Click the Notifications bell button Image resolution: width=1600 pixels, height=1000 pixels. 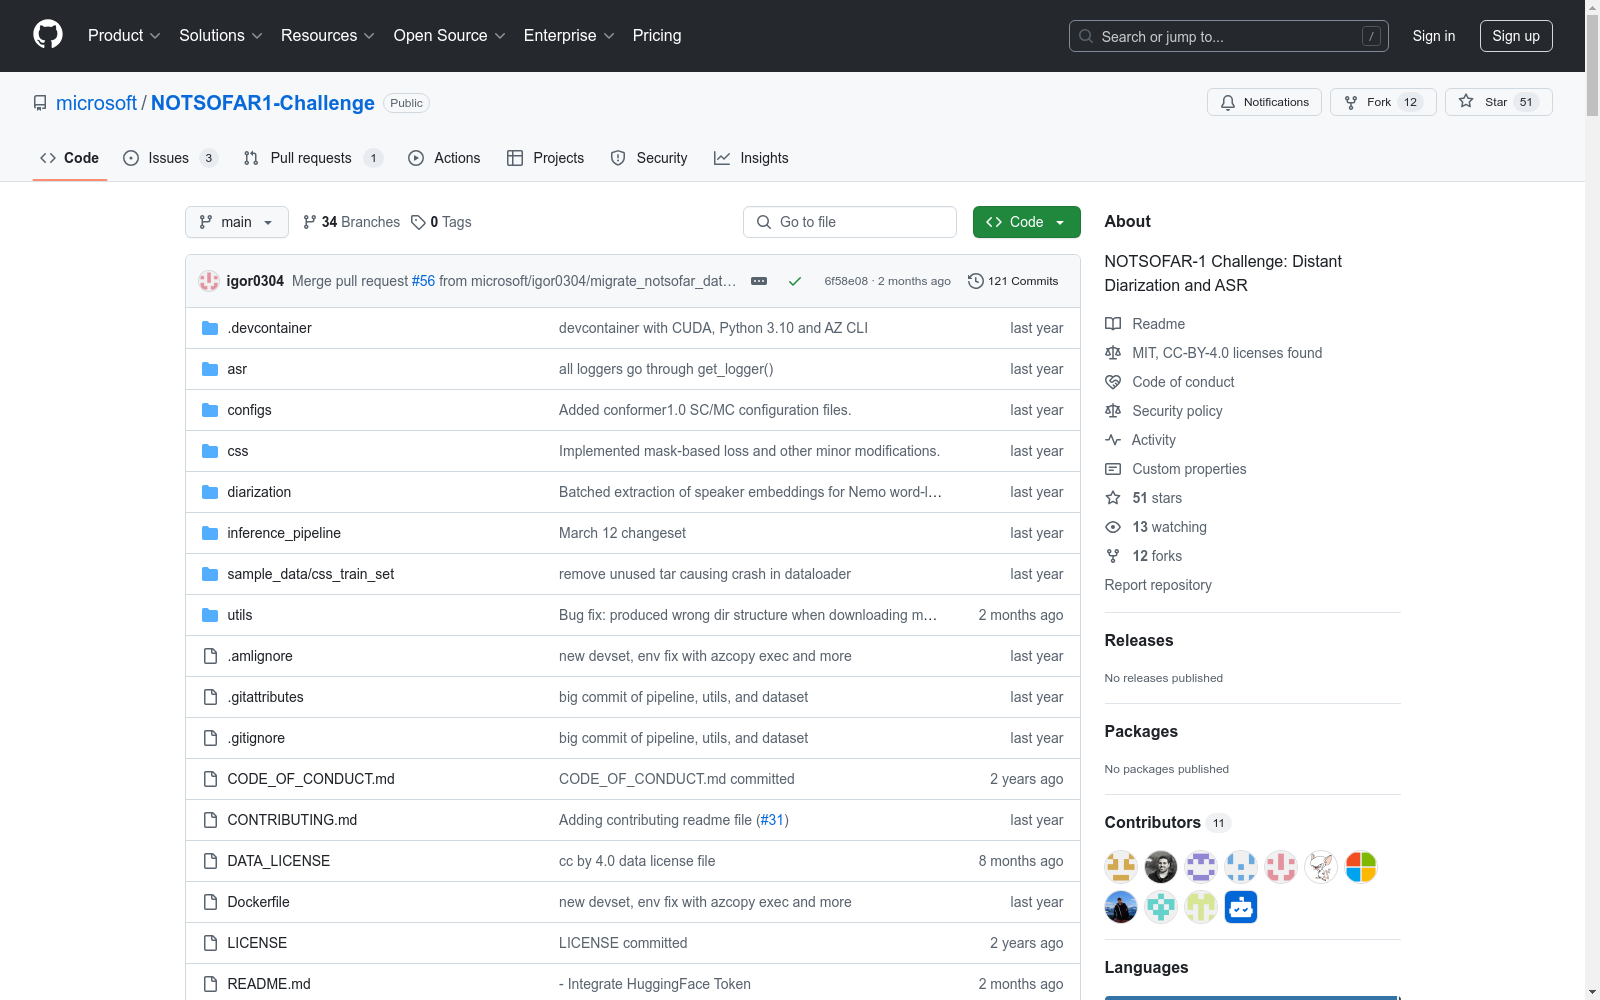1265,102
